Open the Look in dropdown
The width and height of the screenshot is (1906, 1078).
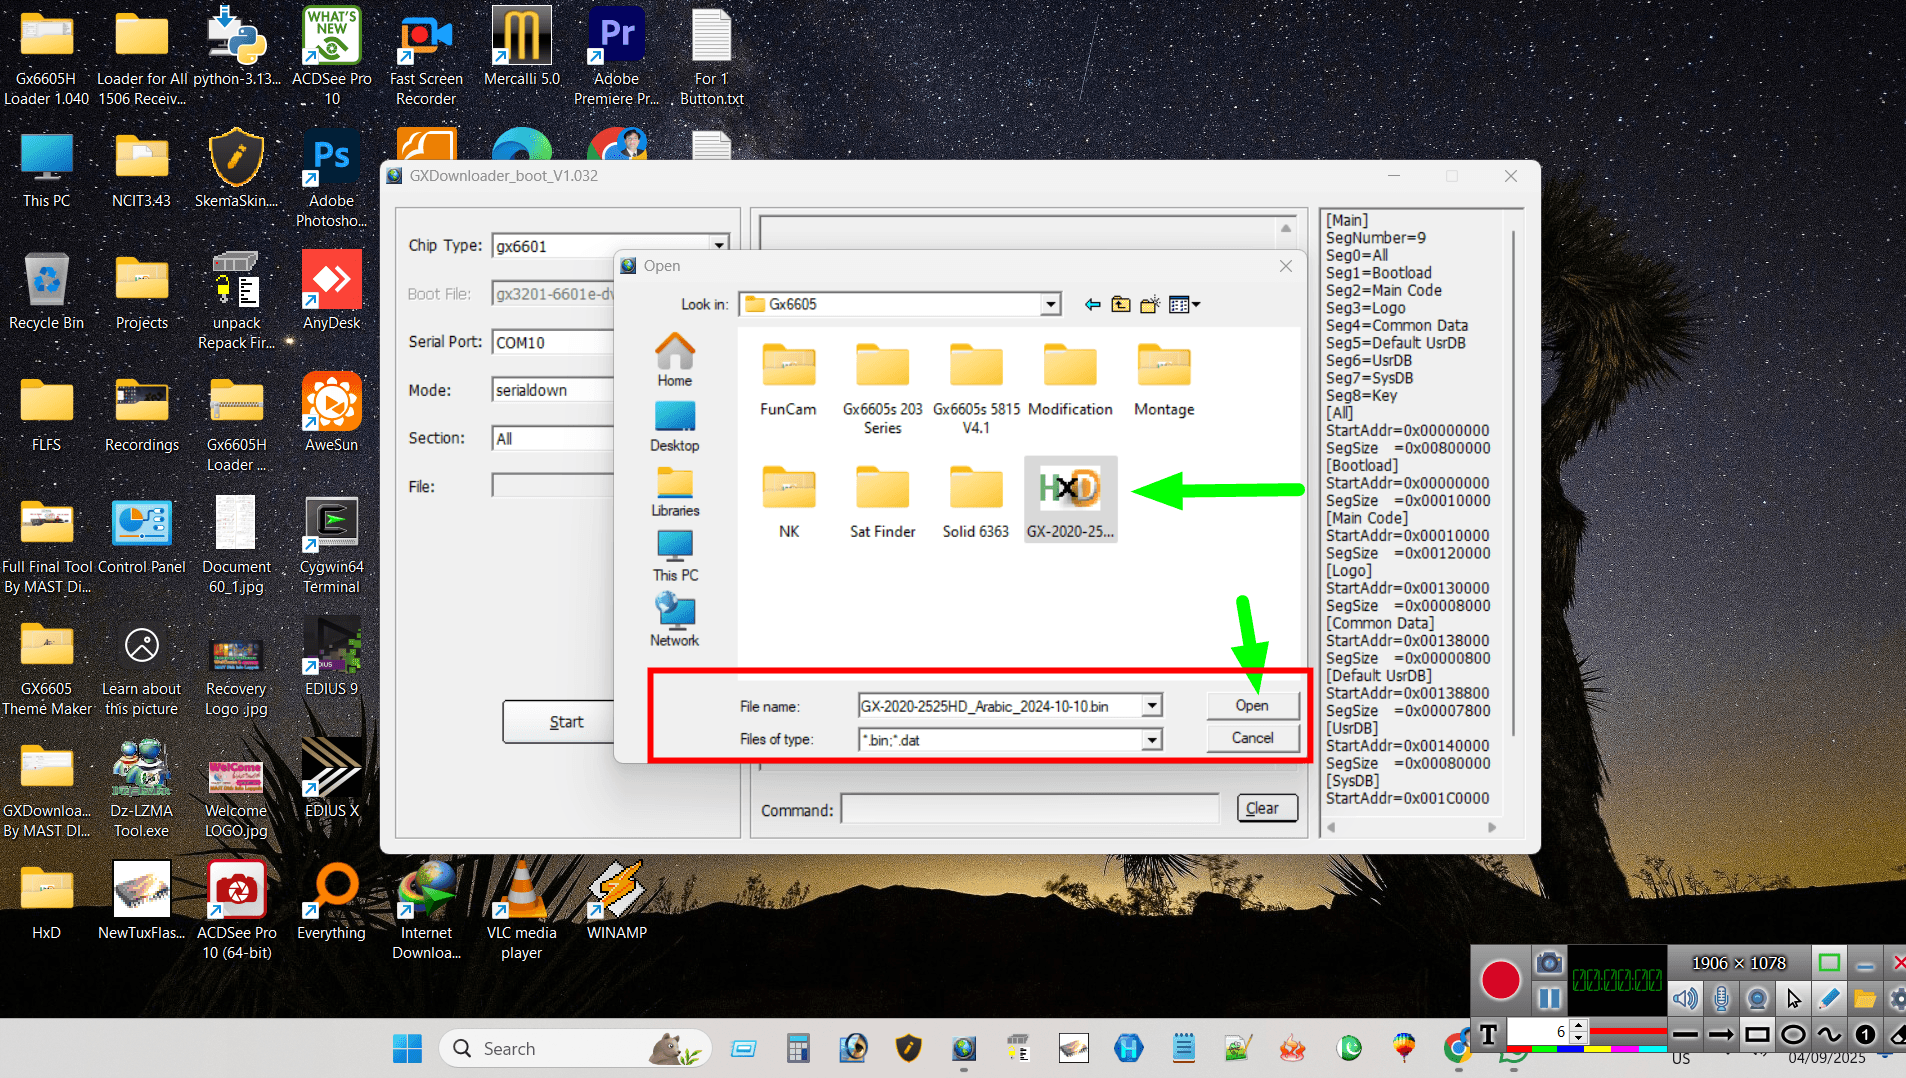pyautogui.click(x=1049, y=304)
